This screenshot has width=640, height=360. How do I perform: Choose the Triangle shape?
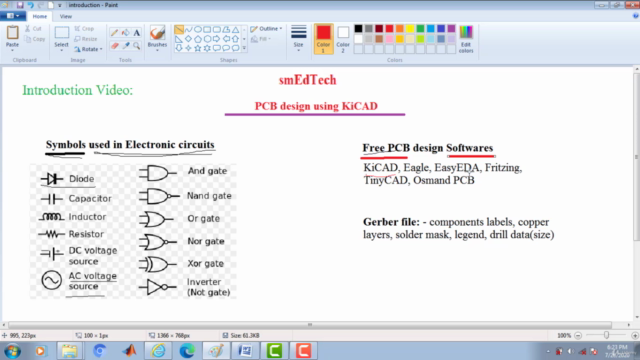[x=236, y=30]
